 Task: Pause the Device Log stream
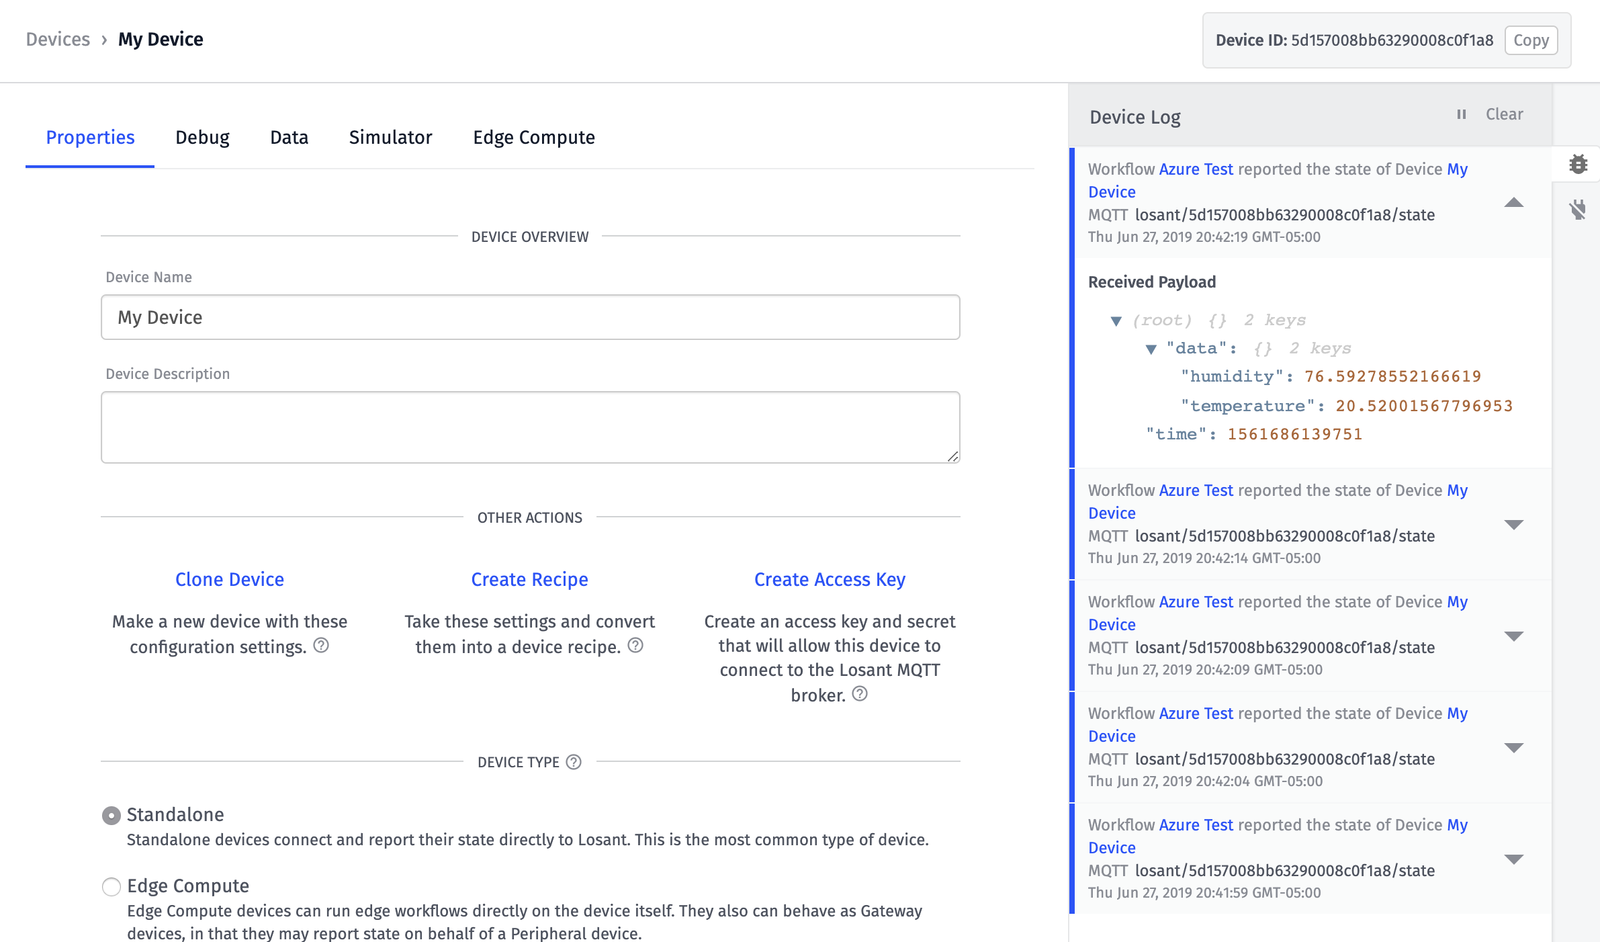tap(1461, 115)
